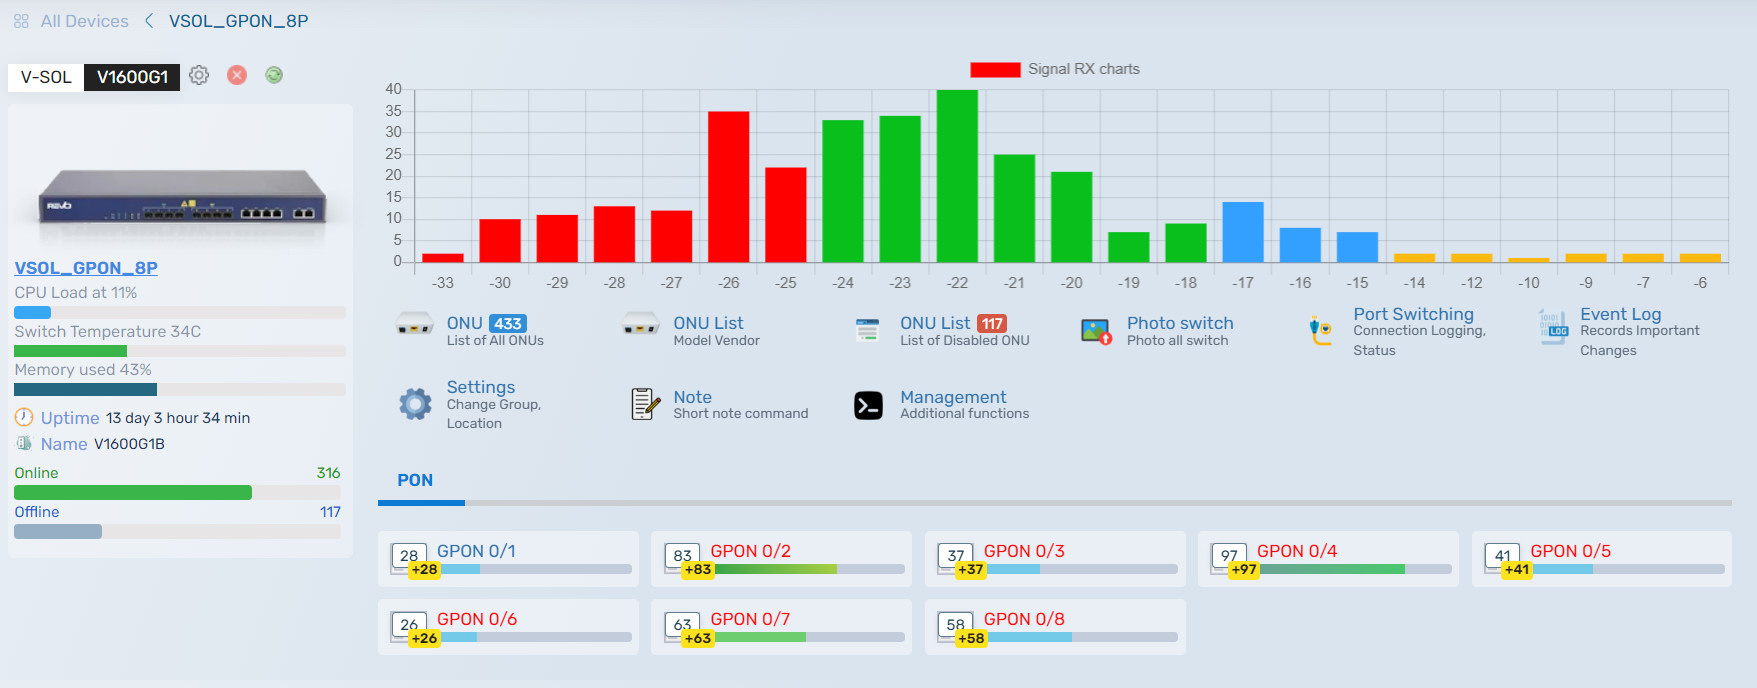Open the VSOL_GPON_8P device link
Image resolution: width=1757 pixels, height=688 pixels.
[x=86, y=268]
